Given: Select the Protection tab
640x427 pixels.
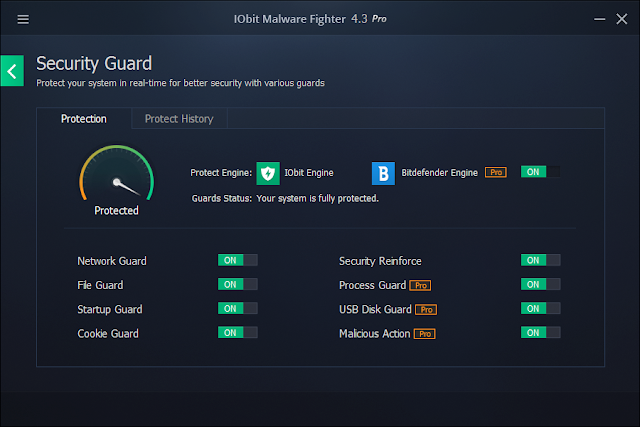Looking at the screenshot, I should coord(84,119).
